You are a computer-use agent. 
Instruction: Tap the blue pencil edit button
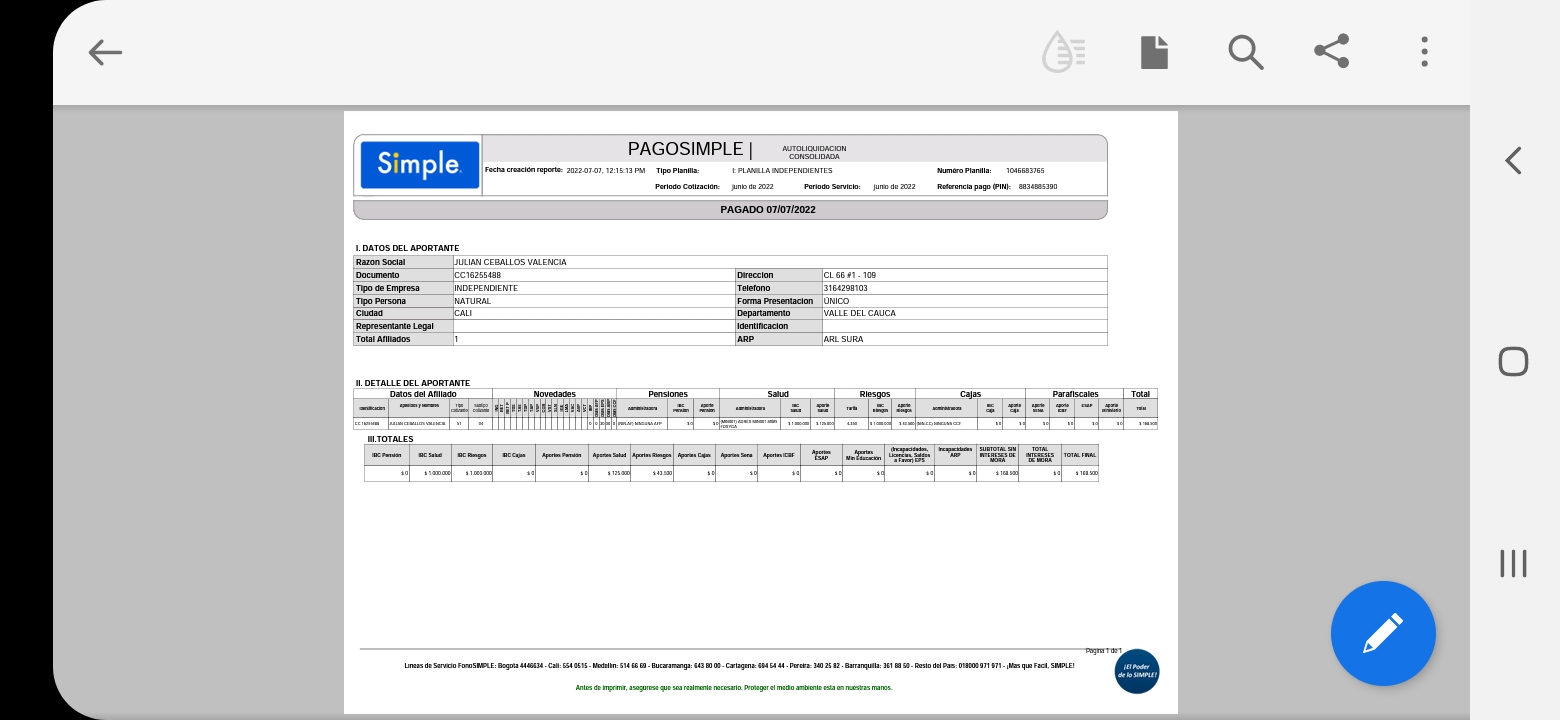pos(1383,634)
